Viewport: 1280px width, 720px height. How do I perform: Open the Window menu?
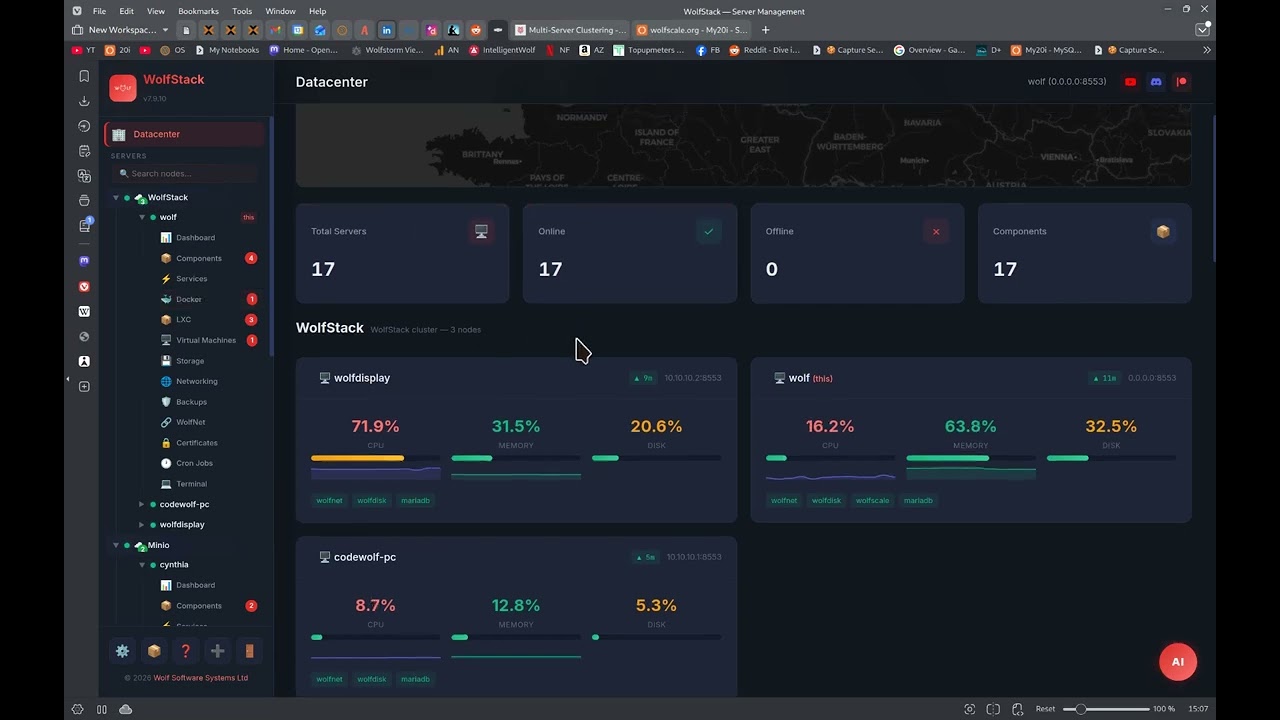(280, 11)
